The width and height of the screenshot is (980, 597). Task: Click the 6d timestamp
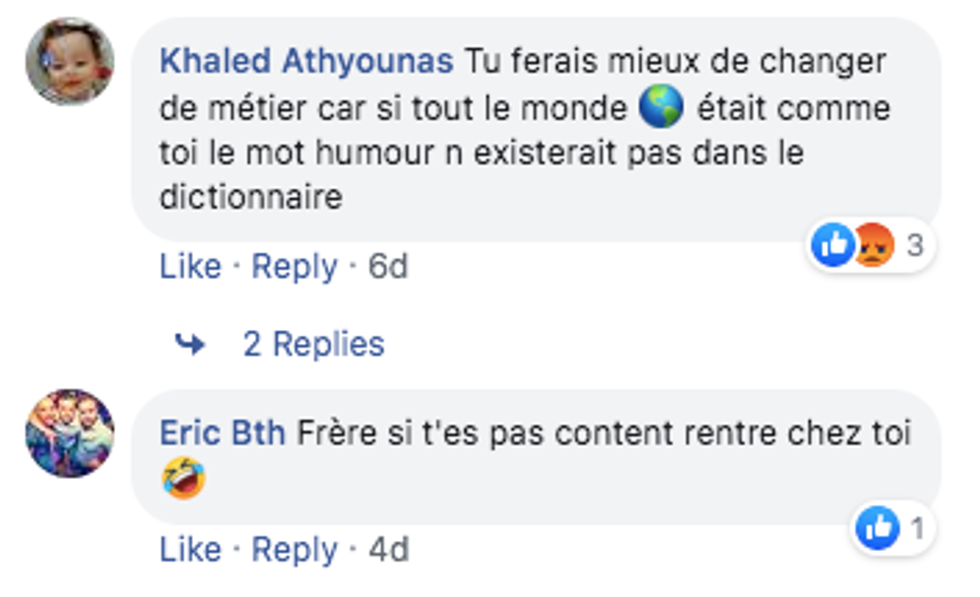(x=388, y=267)
